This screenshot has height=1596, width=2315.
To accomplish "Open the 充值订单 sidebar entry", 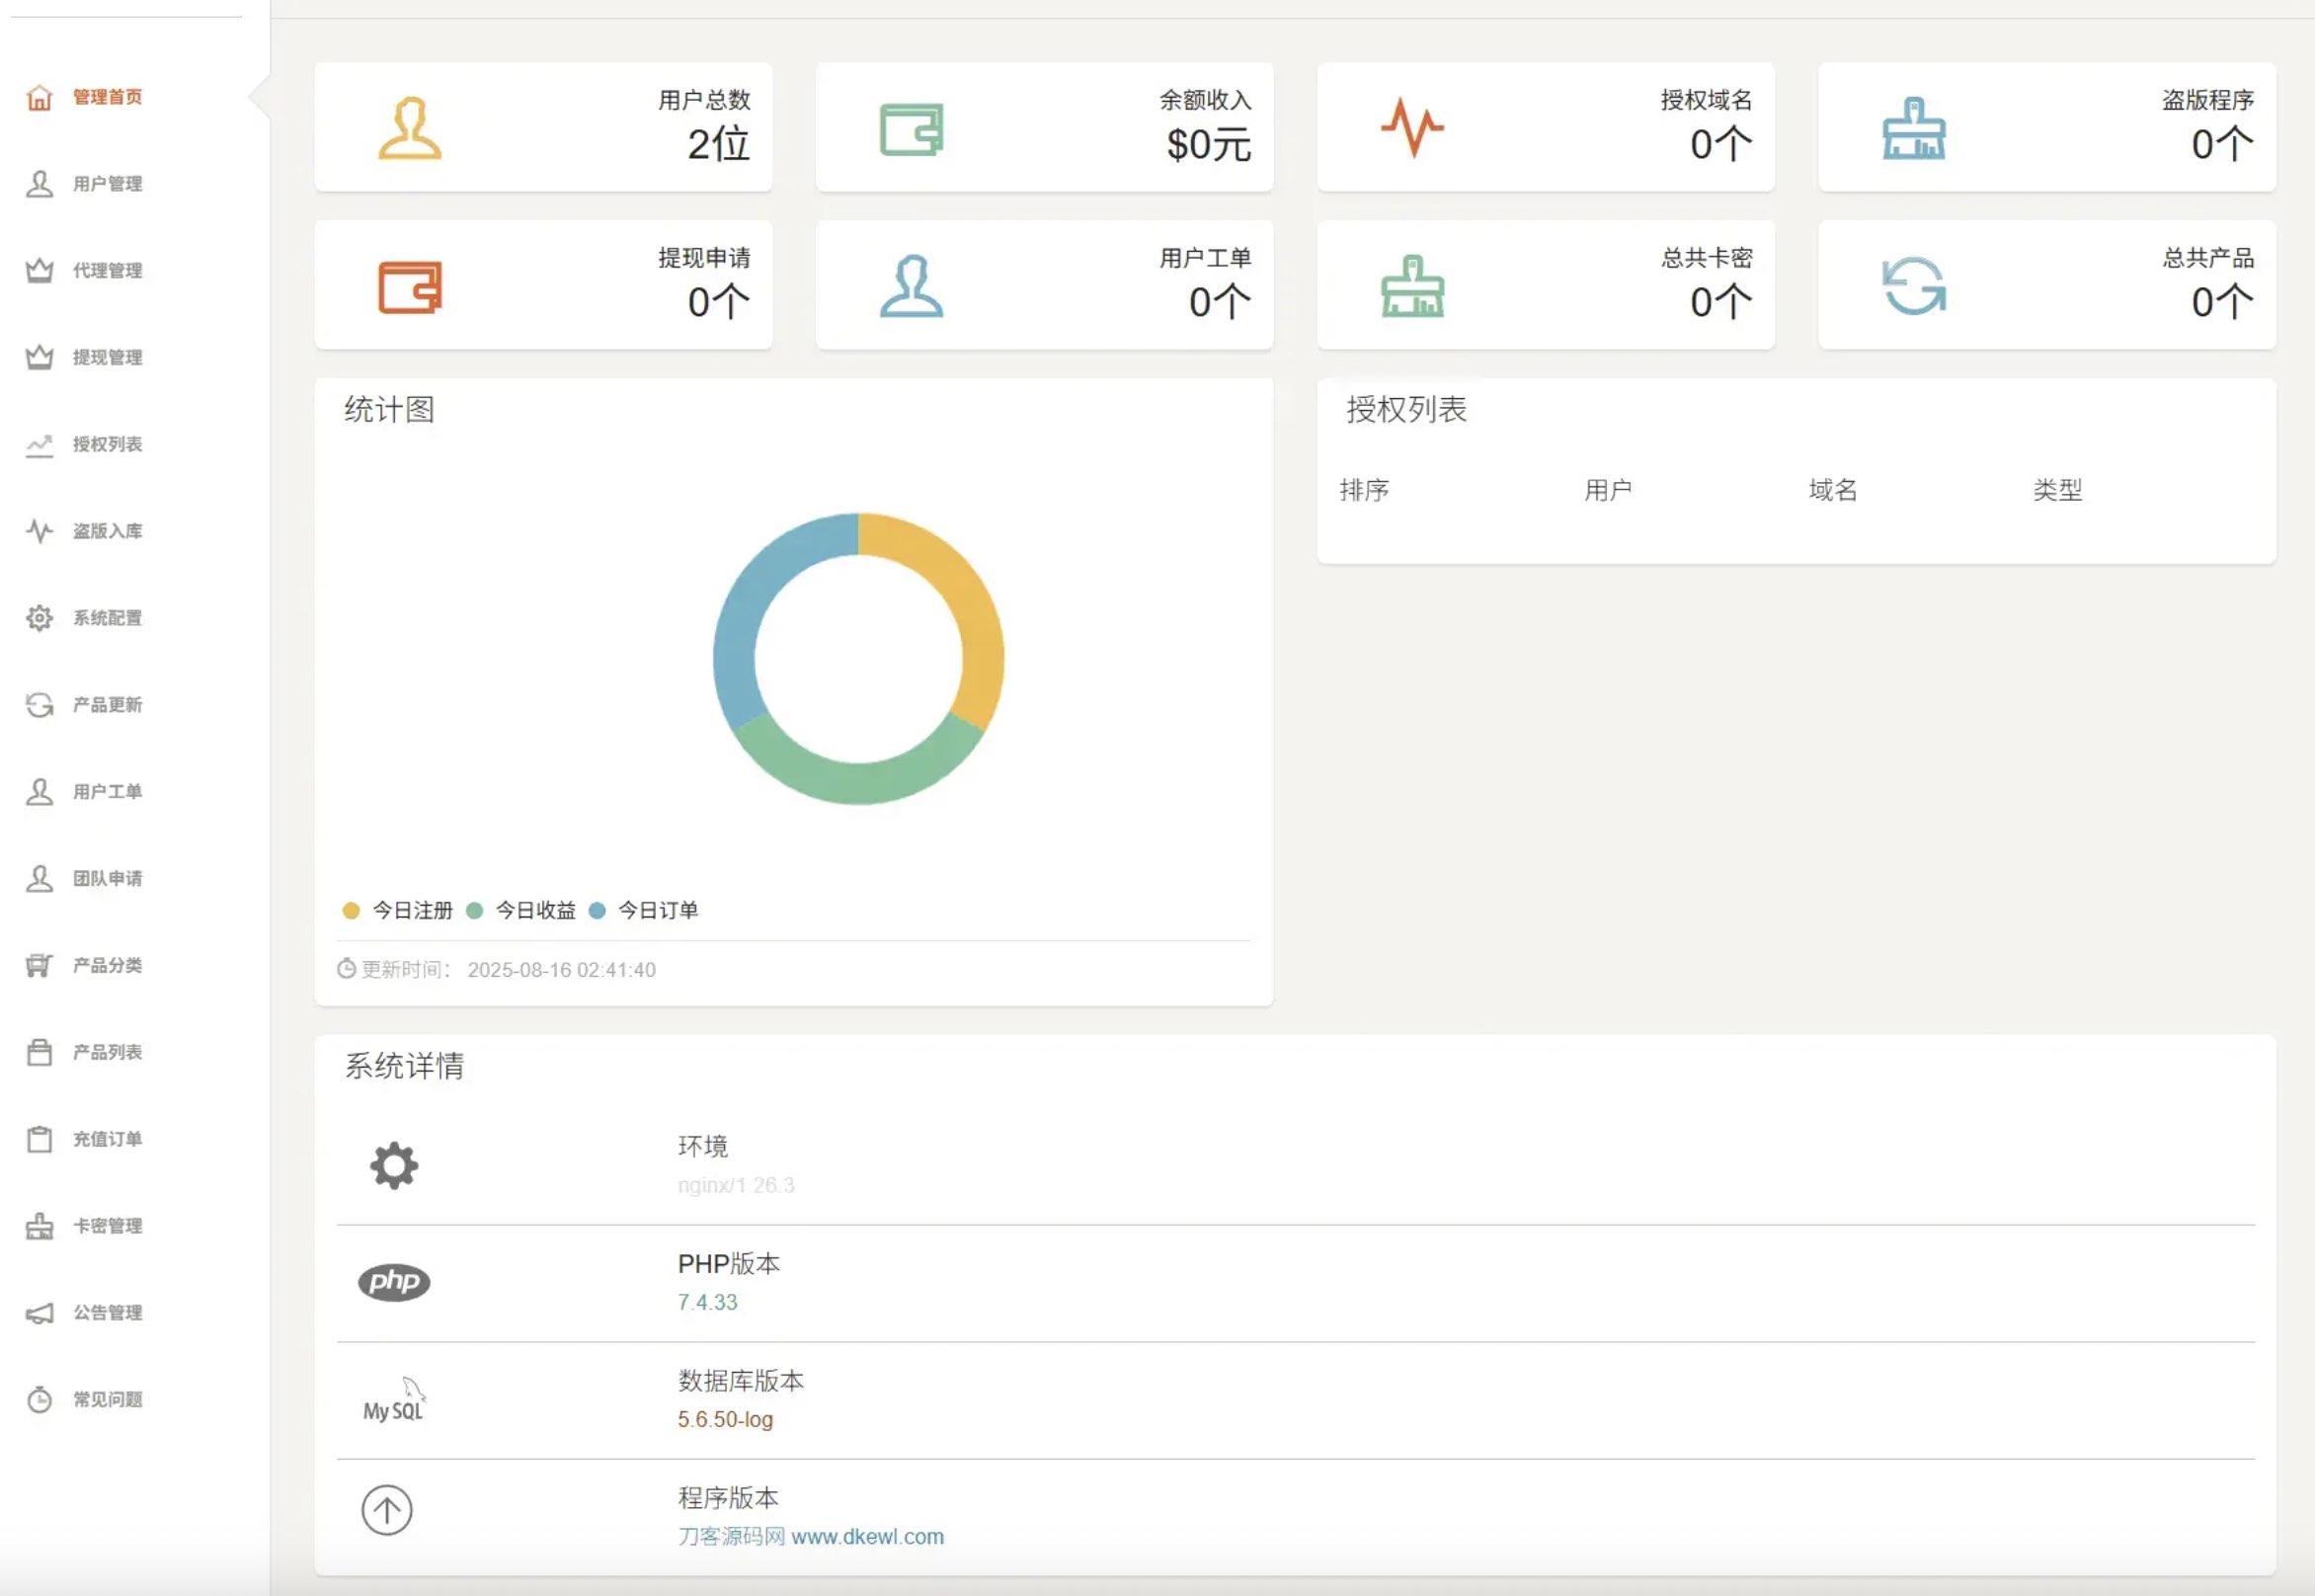I will click(x=107, y=1139).
